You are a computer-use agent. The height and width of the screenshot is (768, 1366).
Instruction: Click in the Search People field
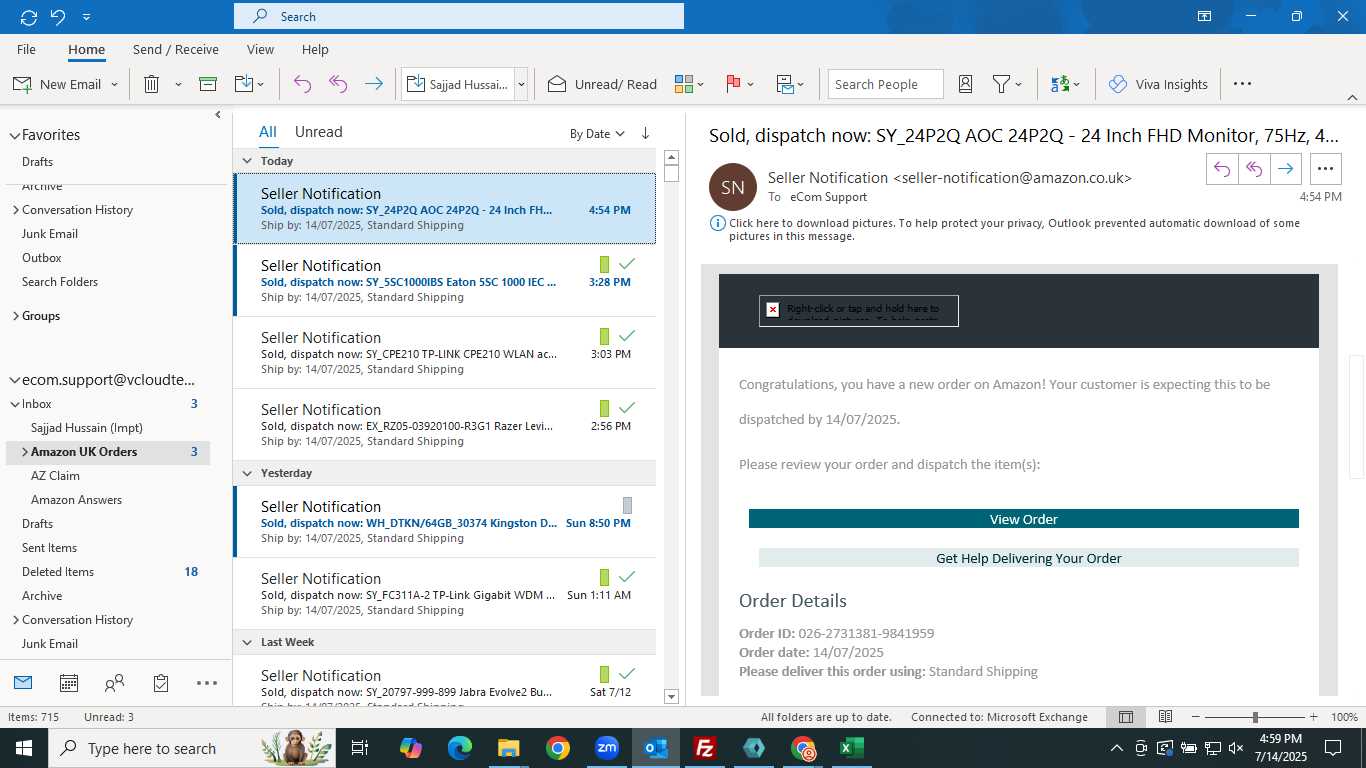pyautogui.click(x=885, y=84)
